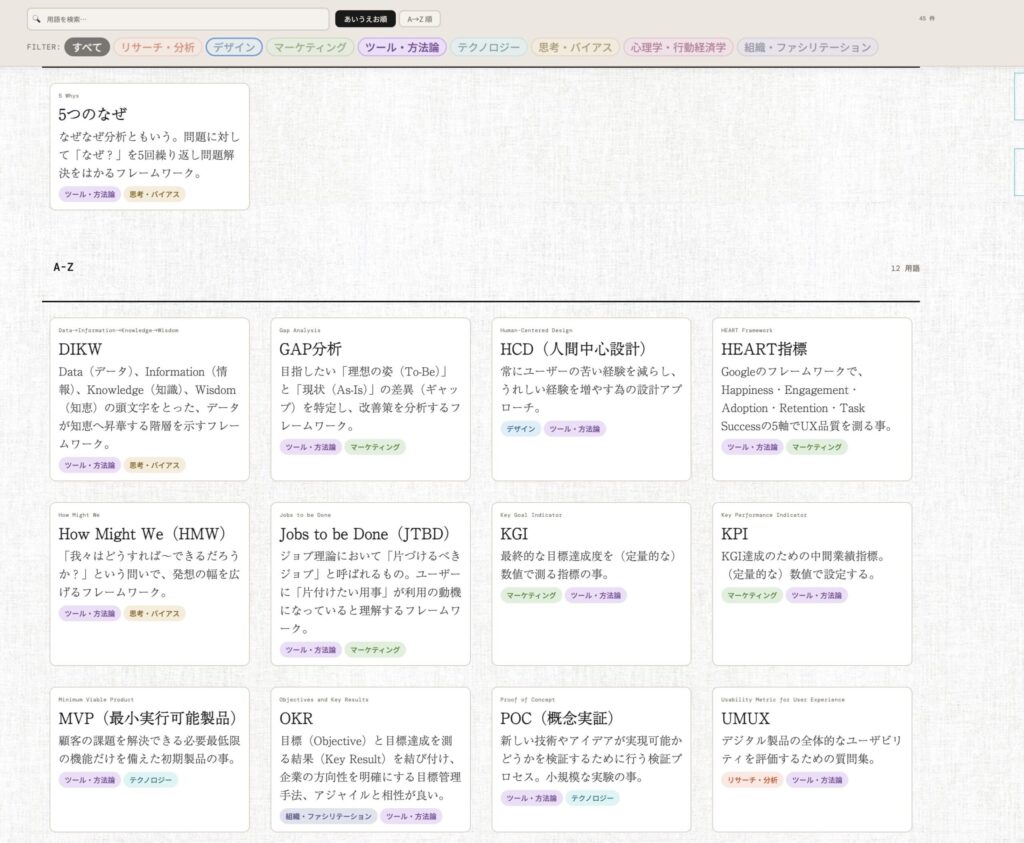Click the GAP分析 card heading
The image size is (1024, 843).
310,349
